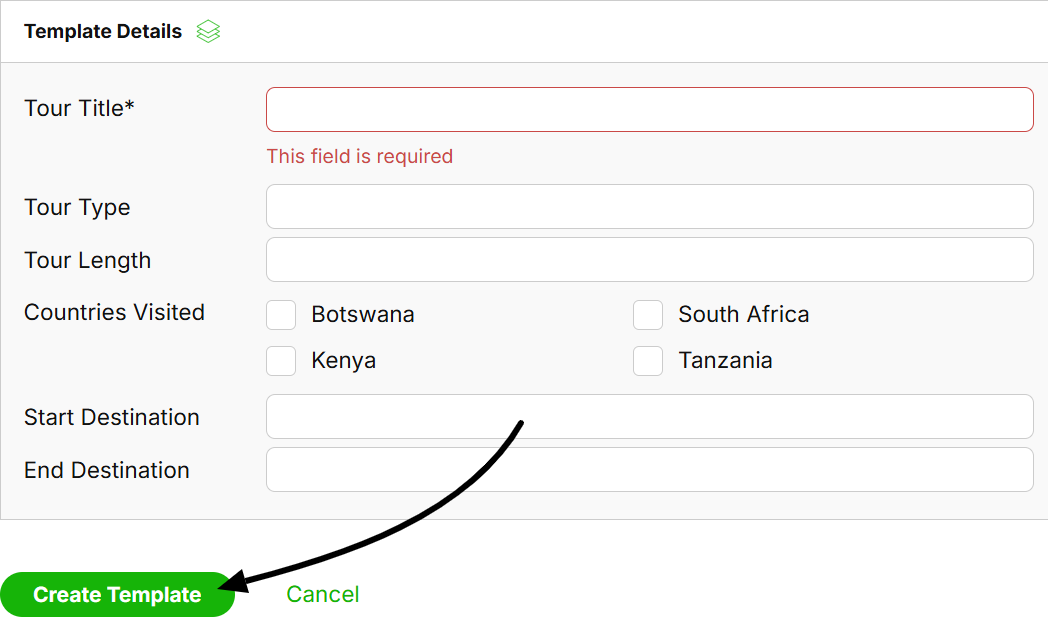Click the Start Destination label text

112,417
